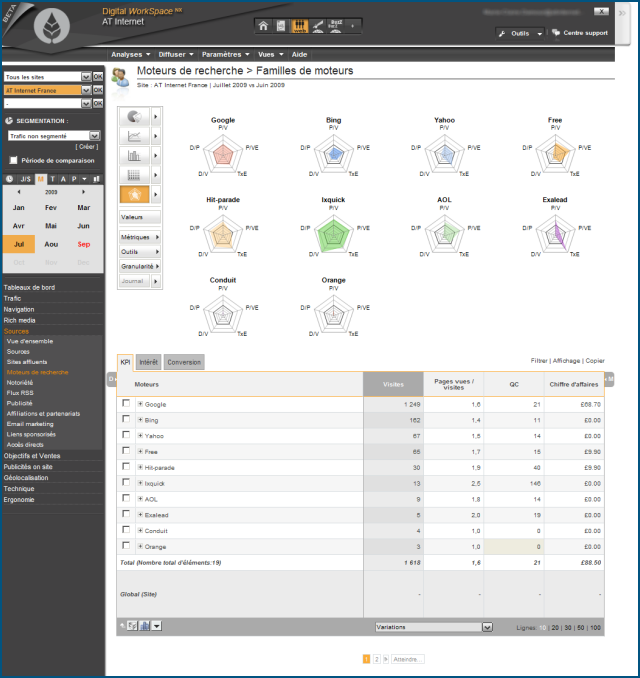The image size is (640, 678).
Task: Check the Orange row checkbox
Action: (x=126, y=545)
